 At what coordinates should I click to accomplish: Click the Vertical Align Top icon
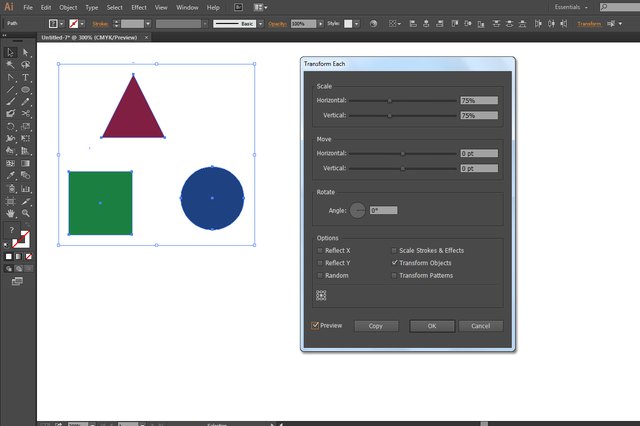[x=455, y=24]
